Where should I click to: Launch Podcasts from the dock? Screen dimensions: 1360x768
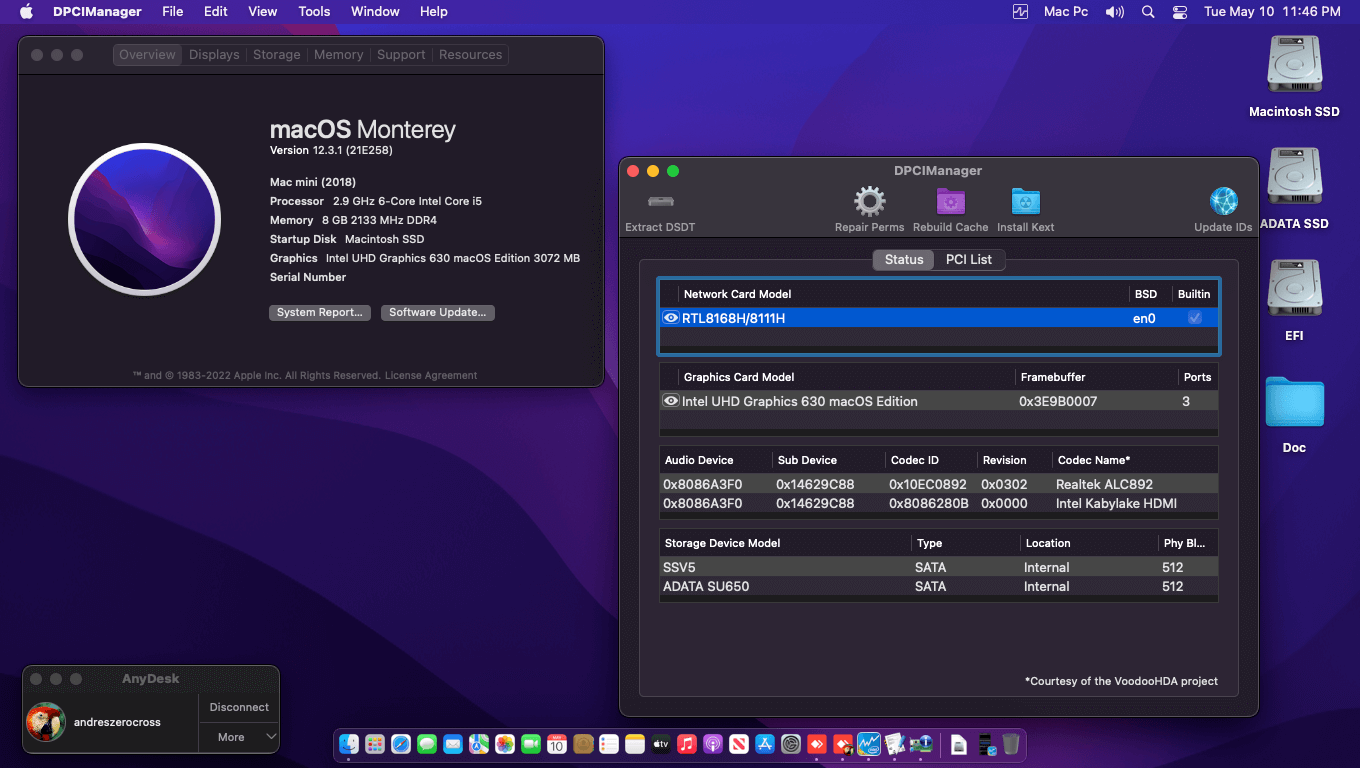tap(712, 744)
